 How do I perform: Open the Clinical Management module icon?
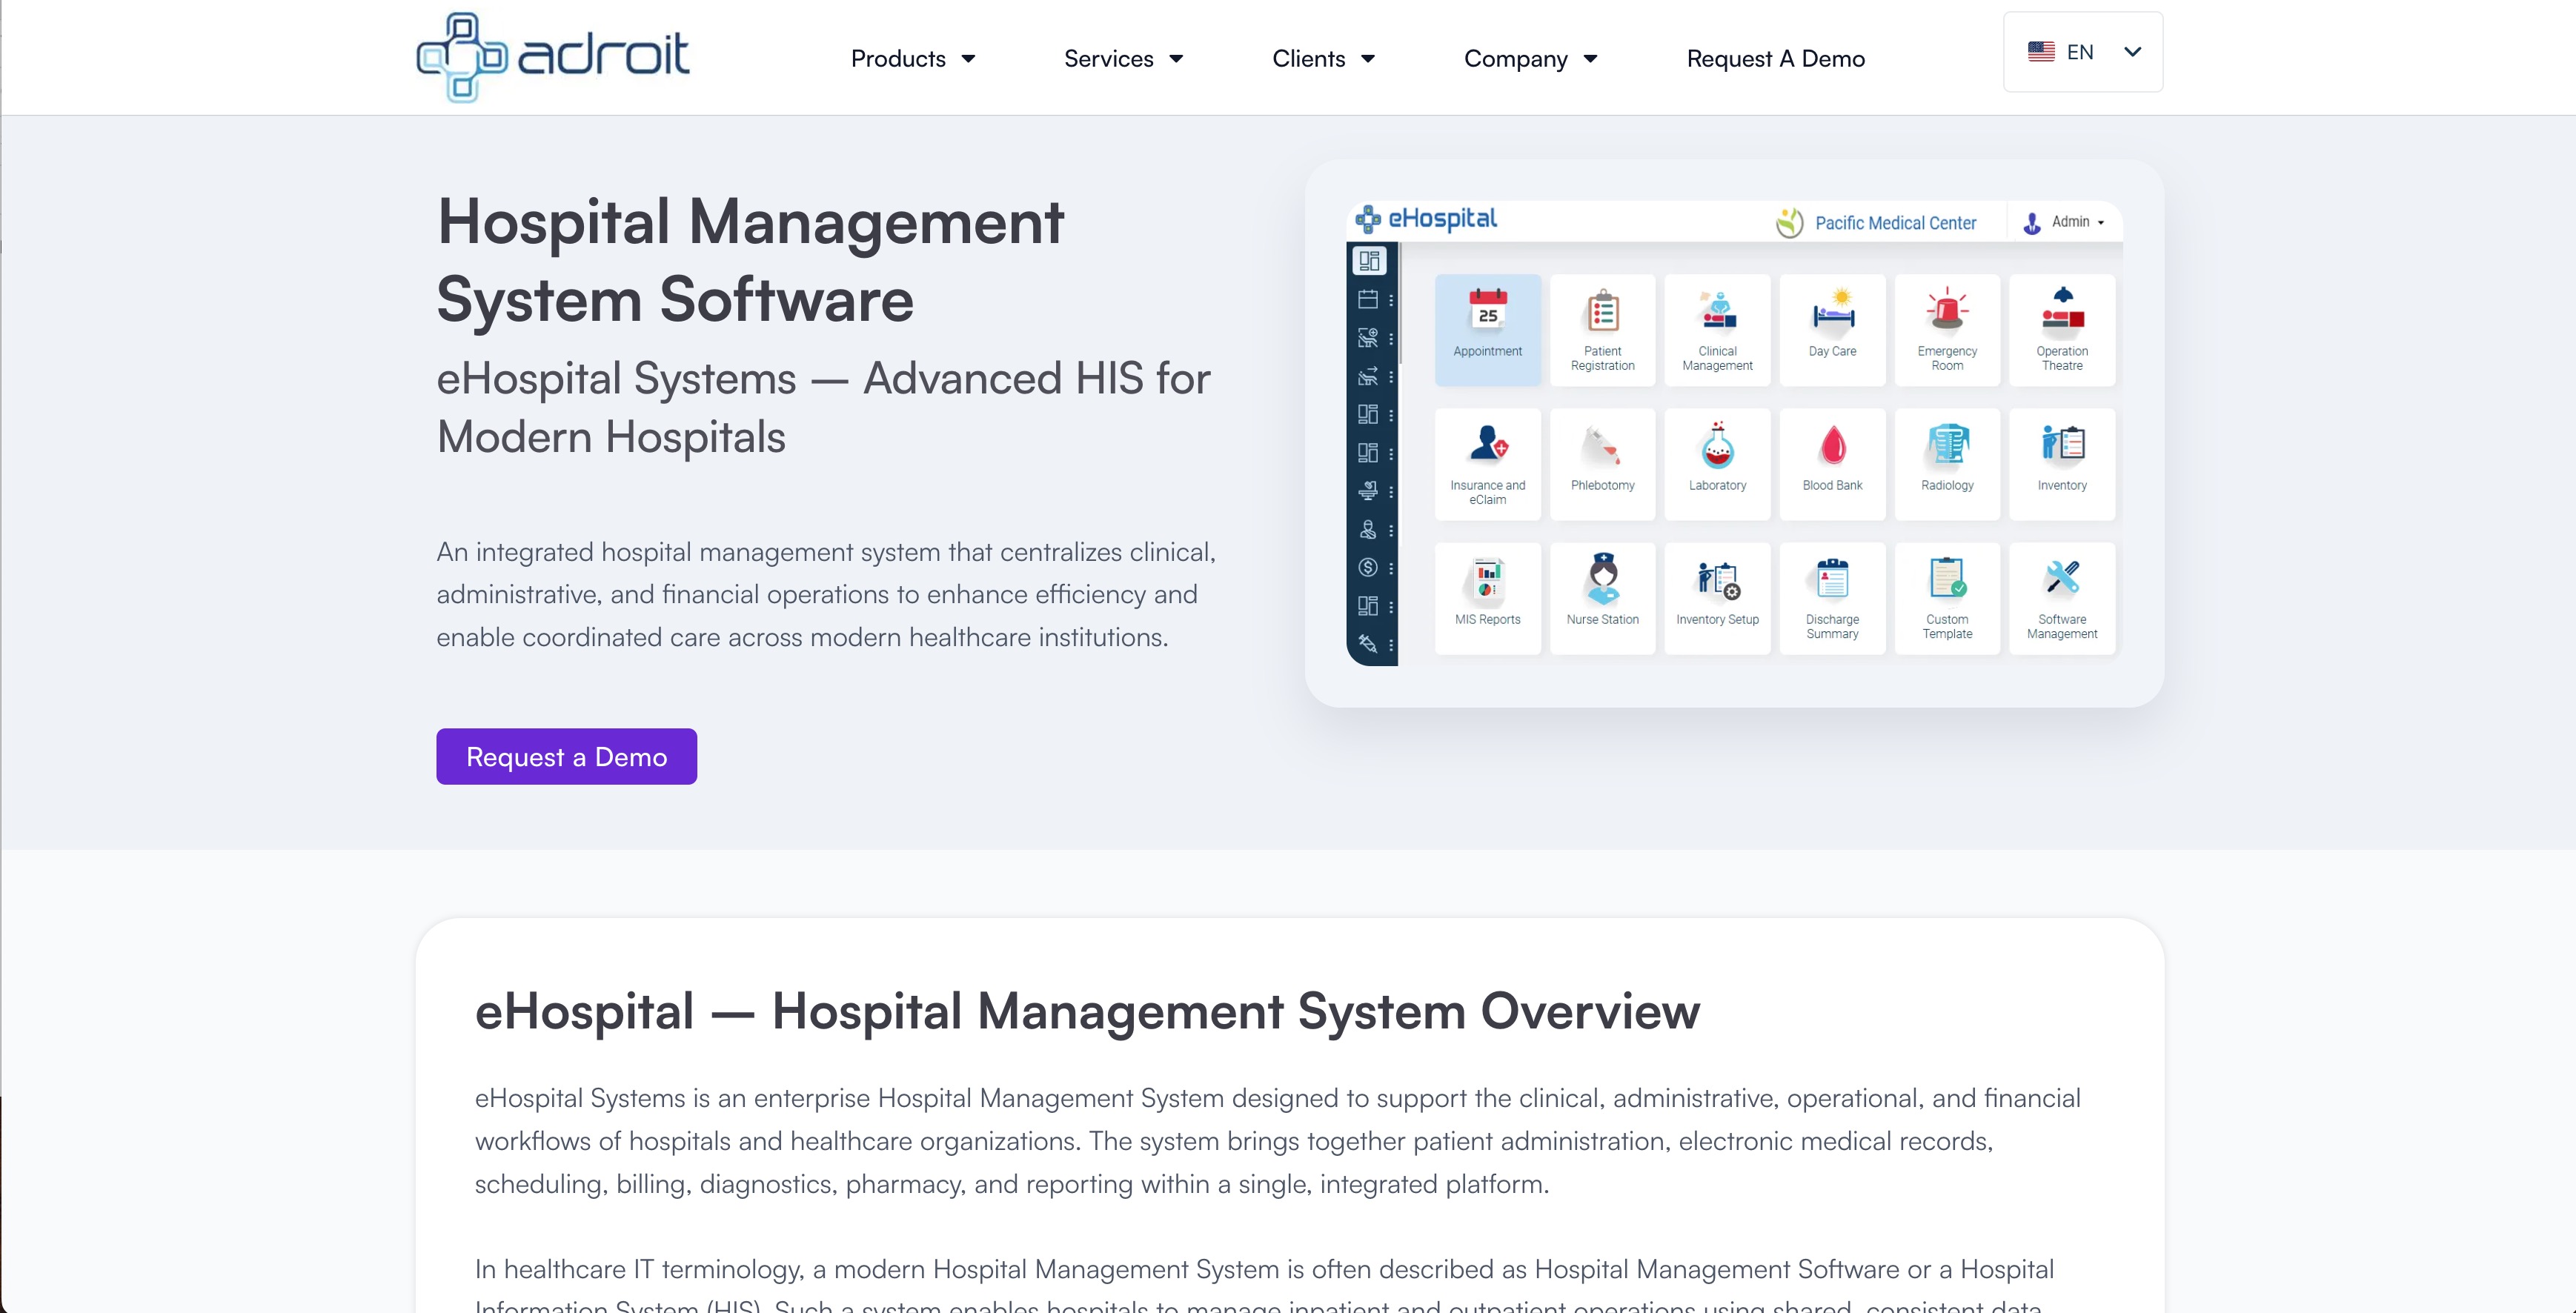coord(1717,330)
